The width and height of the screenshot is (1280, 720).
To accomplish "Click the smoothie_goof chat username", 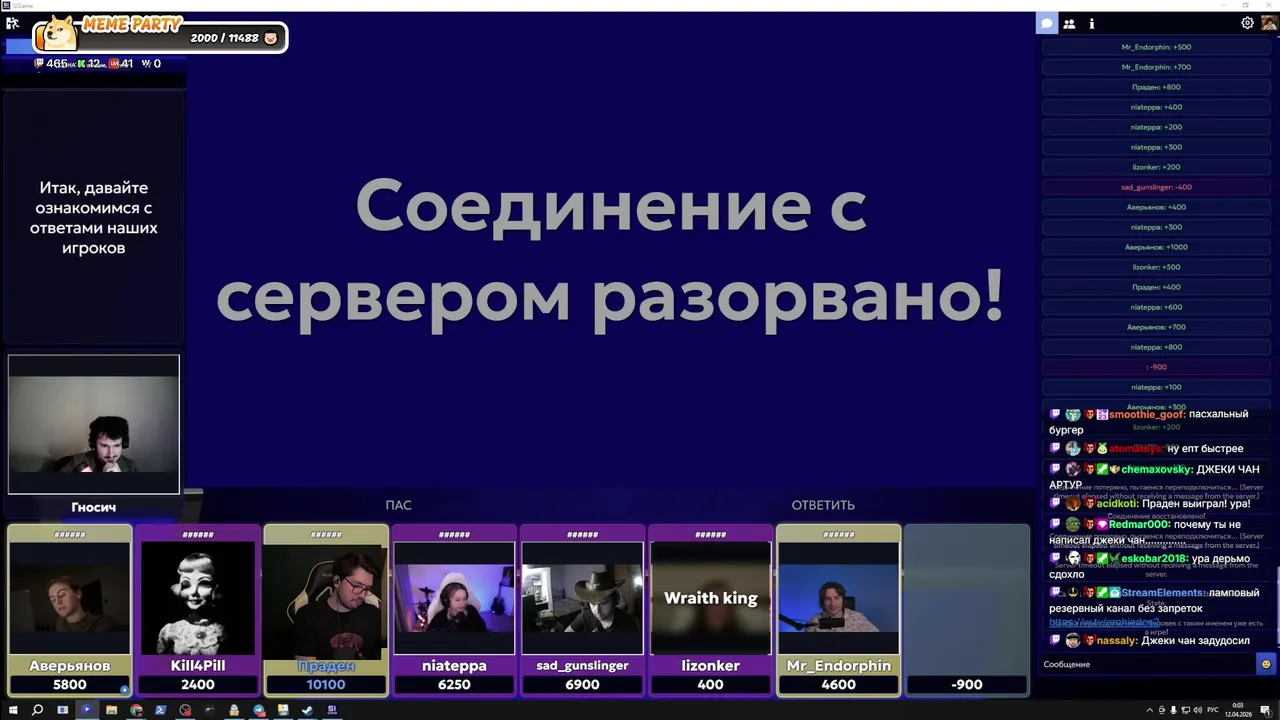I will (1146, 414).
